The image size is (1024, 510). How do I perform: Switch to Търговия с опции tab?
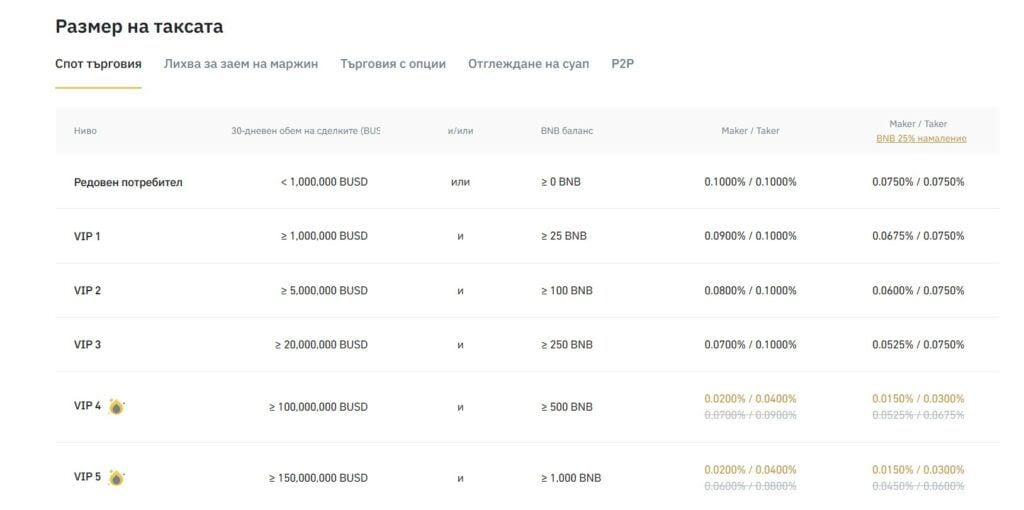click(x=393, y=64)
